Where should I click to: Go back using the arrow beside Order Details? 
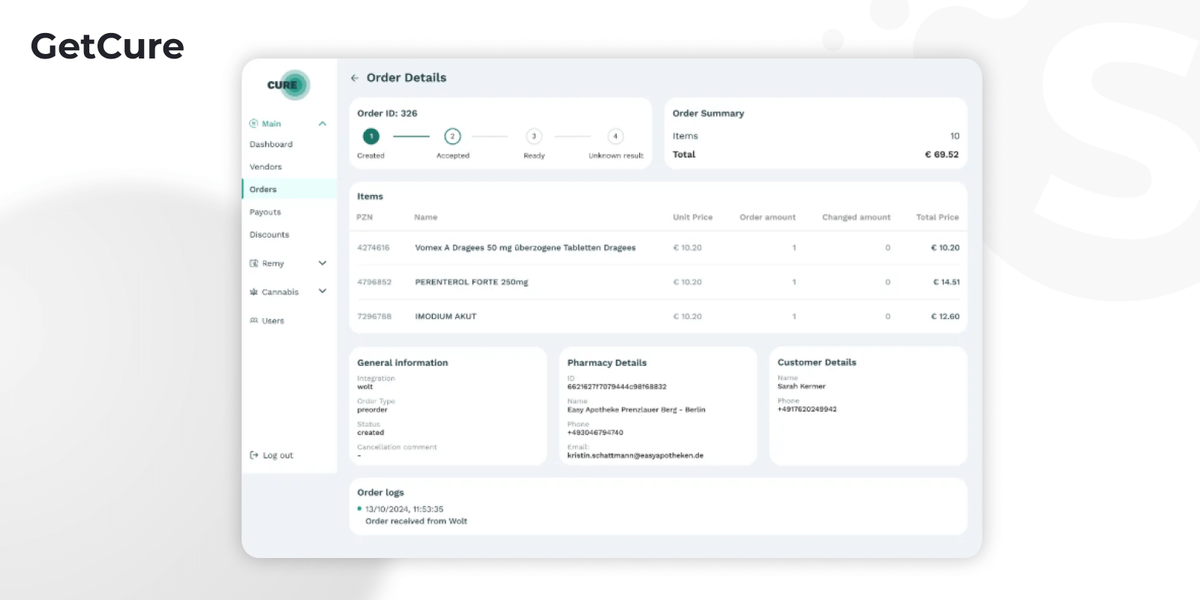pos(355,78)
